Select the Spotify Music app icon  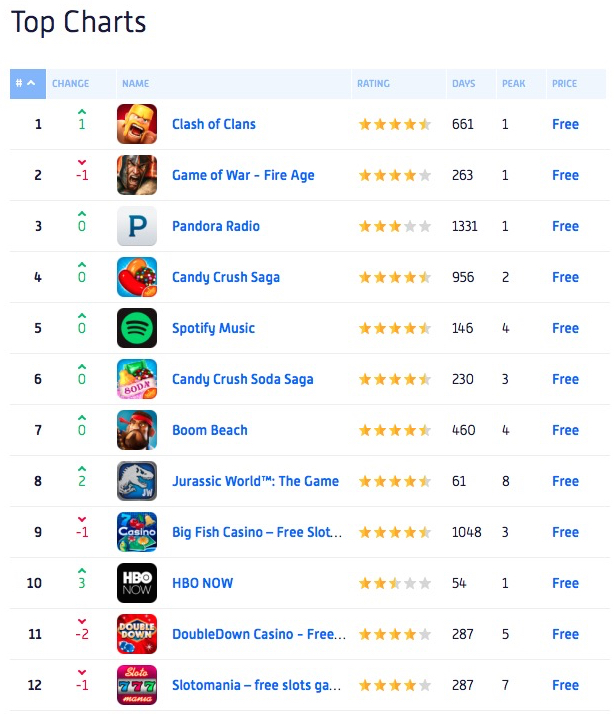(x=137, y=328)
